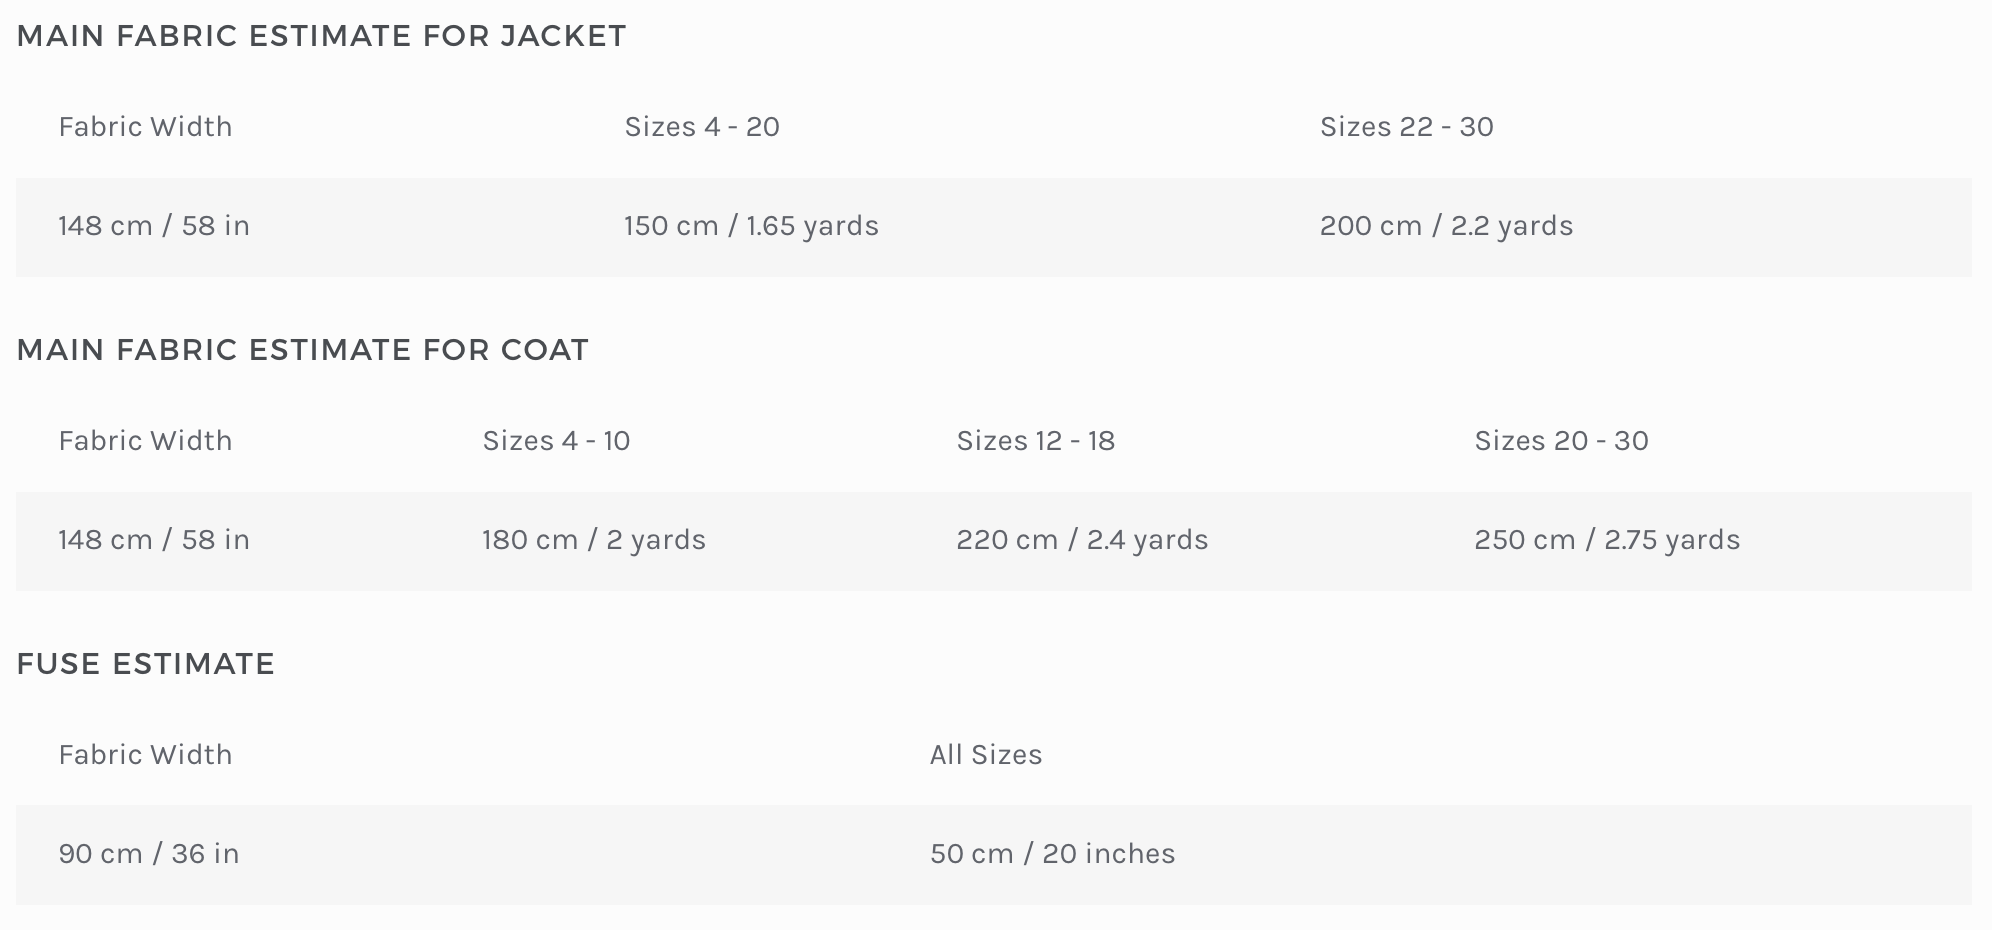1992x930 pixels.
Task: Click the 250 cm / 2.75 yards cell
Action: pyautogui.click(x=1607, y=540)
